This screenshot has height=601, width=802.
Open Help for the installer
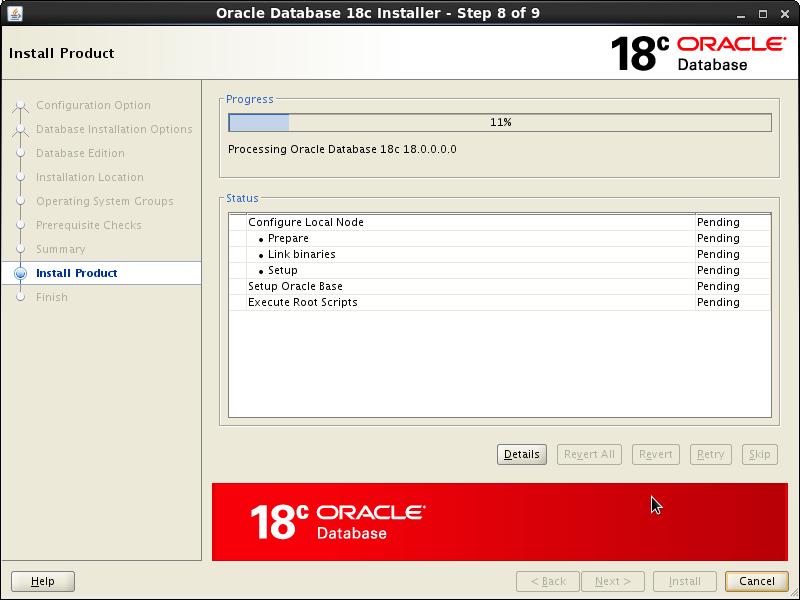(43, 581)
